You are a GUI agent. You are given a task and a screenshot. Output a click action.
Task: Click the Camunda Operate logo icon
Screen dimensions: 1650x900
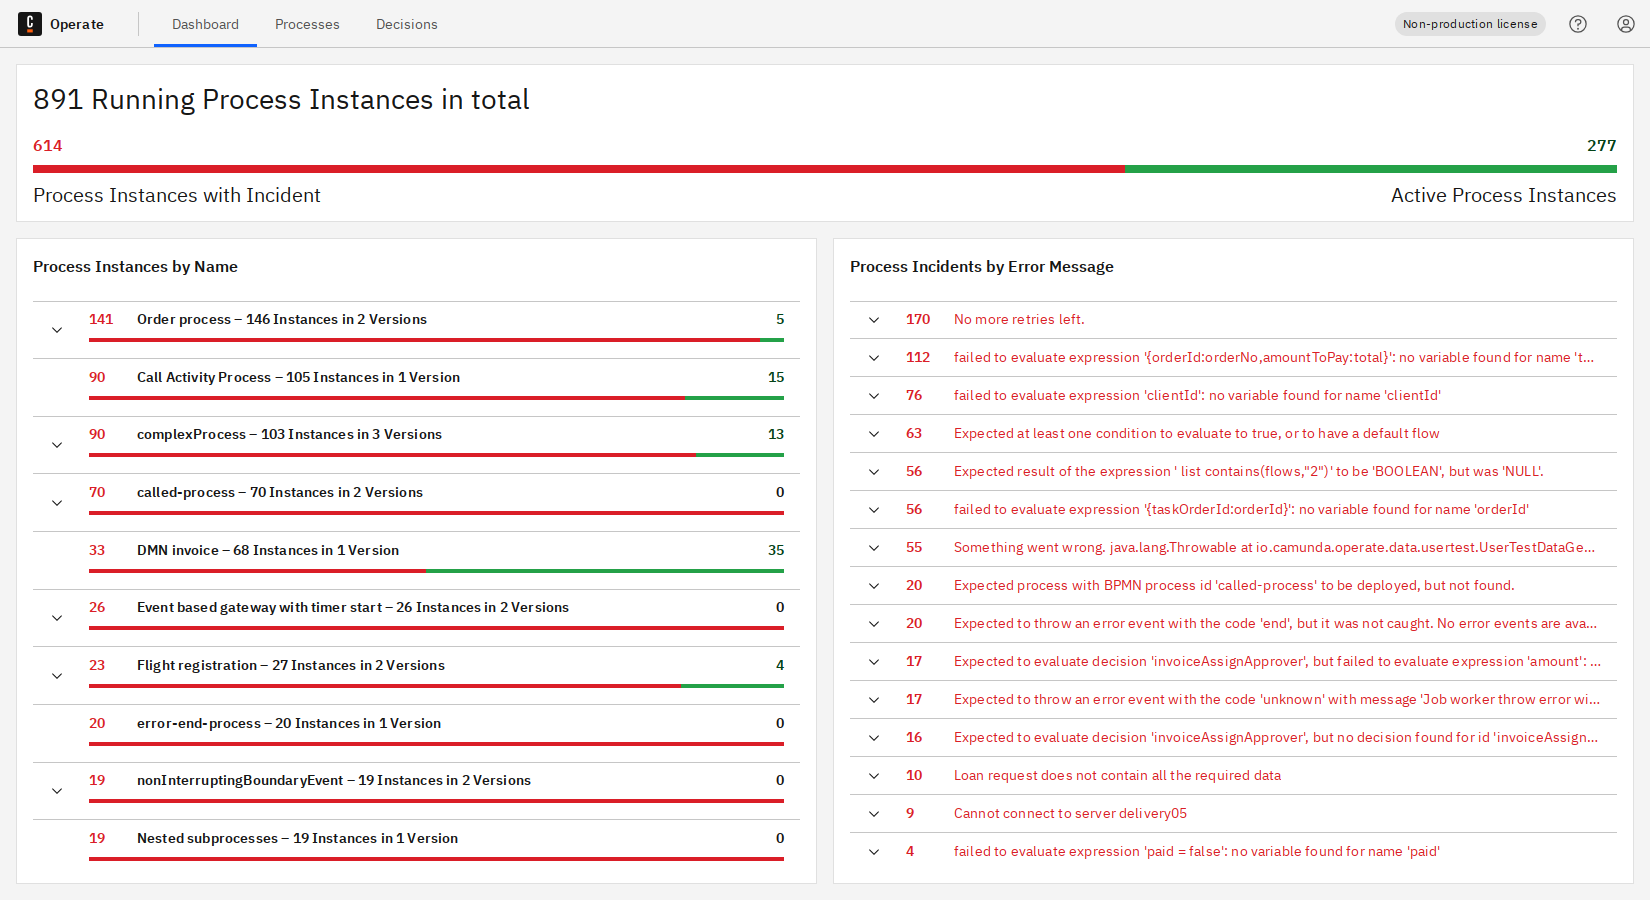coord(30,24)
